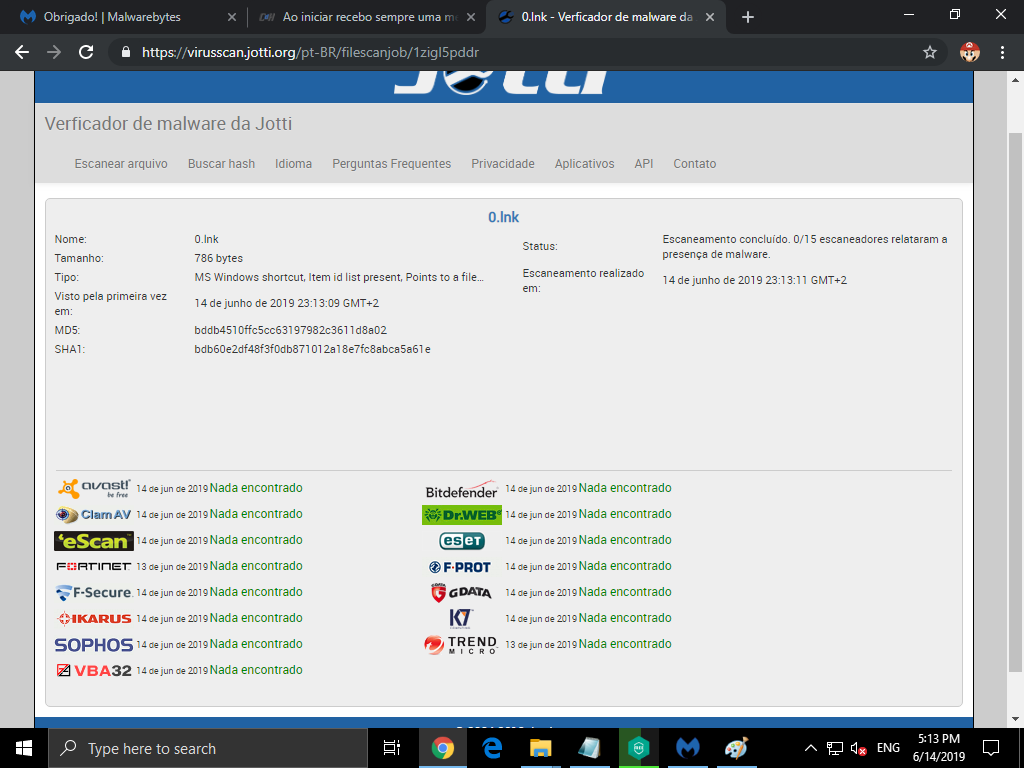The width and height of the screenshot is (1024, 768).
Task: Open Malwarebytes from the taskbar
Action: (688, 748)
